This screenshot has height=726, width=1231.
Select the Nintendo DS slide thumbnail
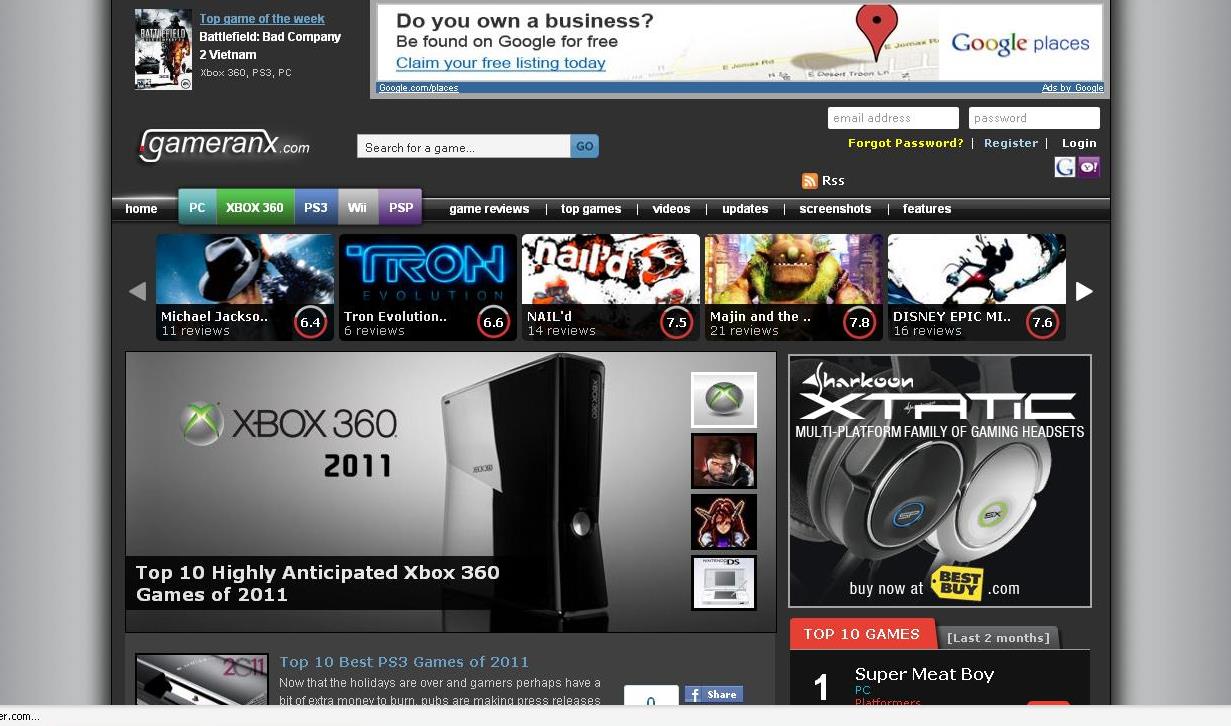724,583
